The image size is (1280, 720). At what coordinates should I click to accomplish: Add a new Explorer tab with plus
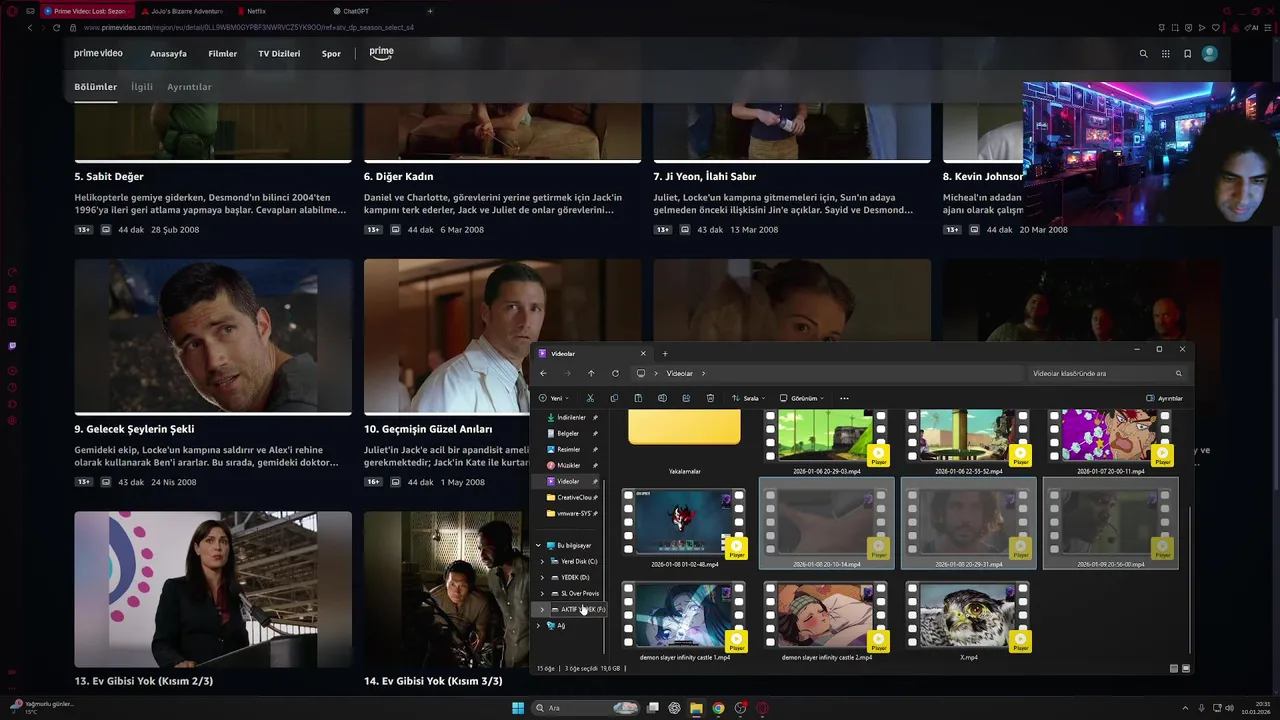point(665,353)
